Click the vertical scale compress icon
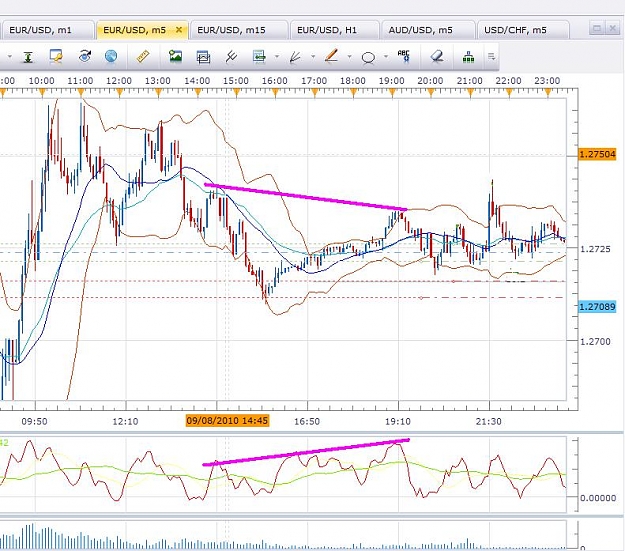This screenshot has height=551, width=625. click(28, 57)
